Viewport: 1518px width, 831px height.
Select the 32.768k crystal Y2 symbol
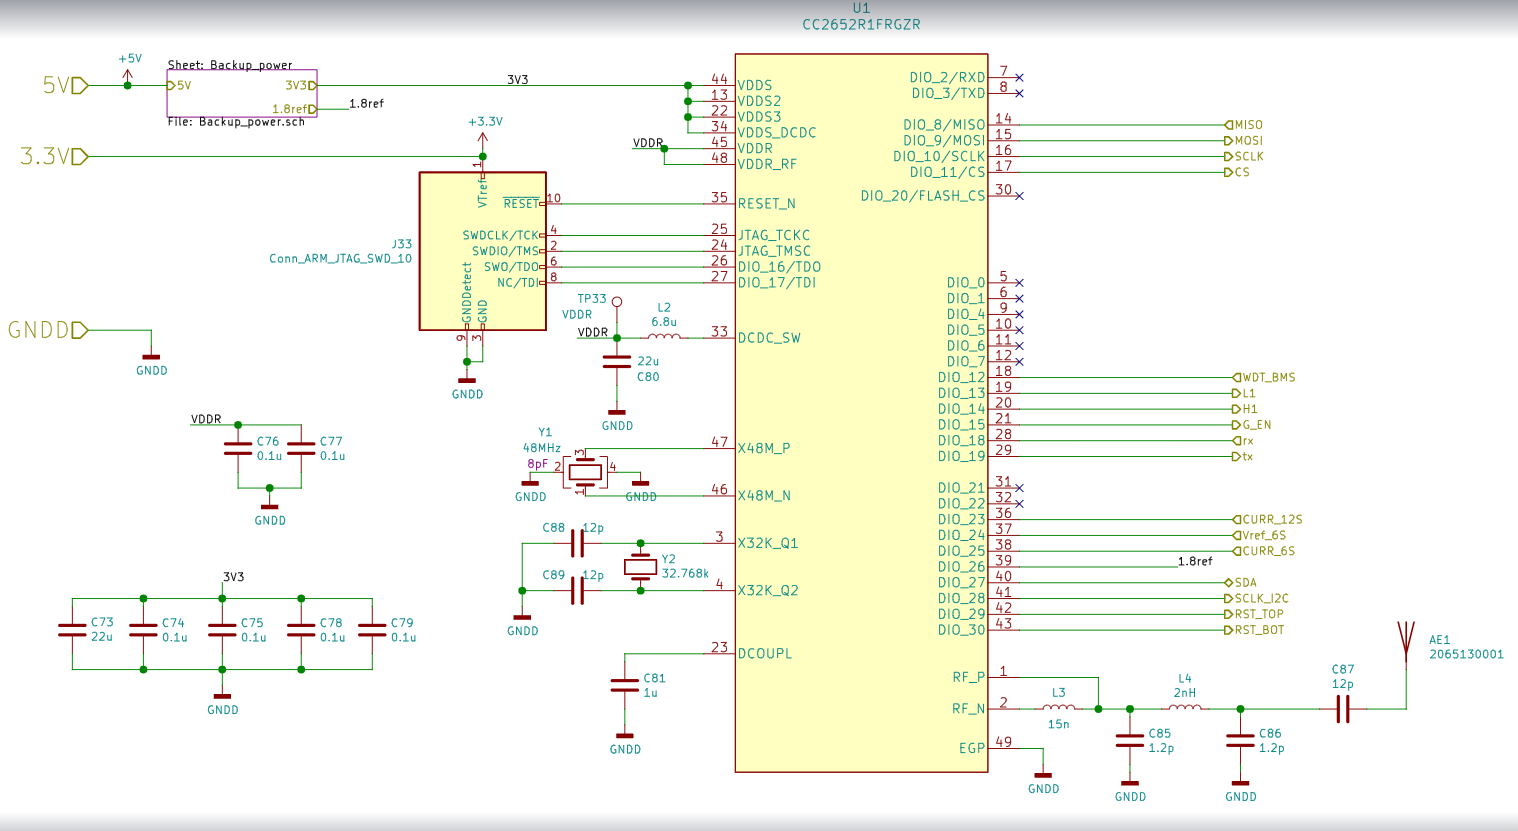(x=640, y=567)
